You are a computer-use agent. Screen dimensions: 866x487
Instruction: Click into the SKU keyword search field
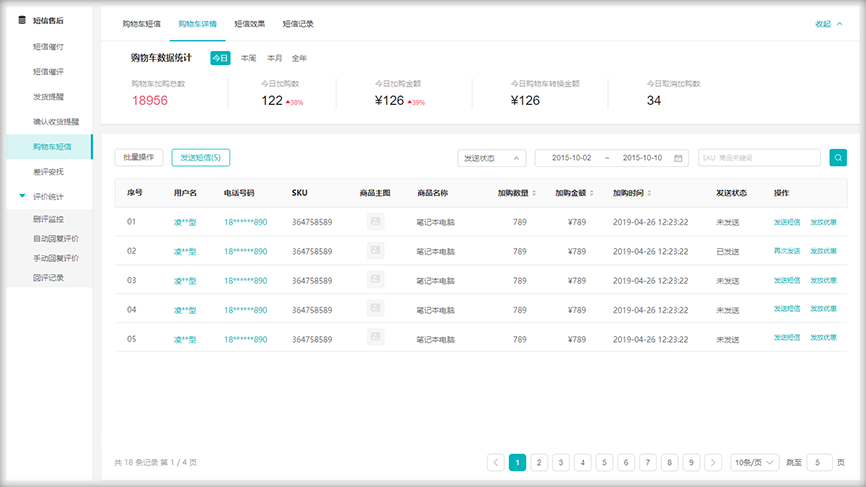pos(759,158)
